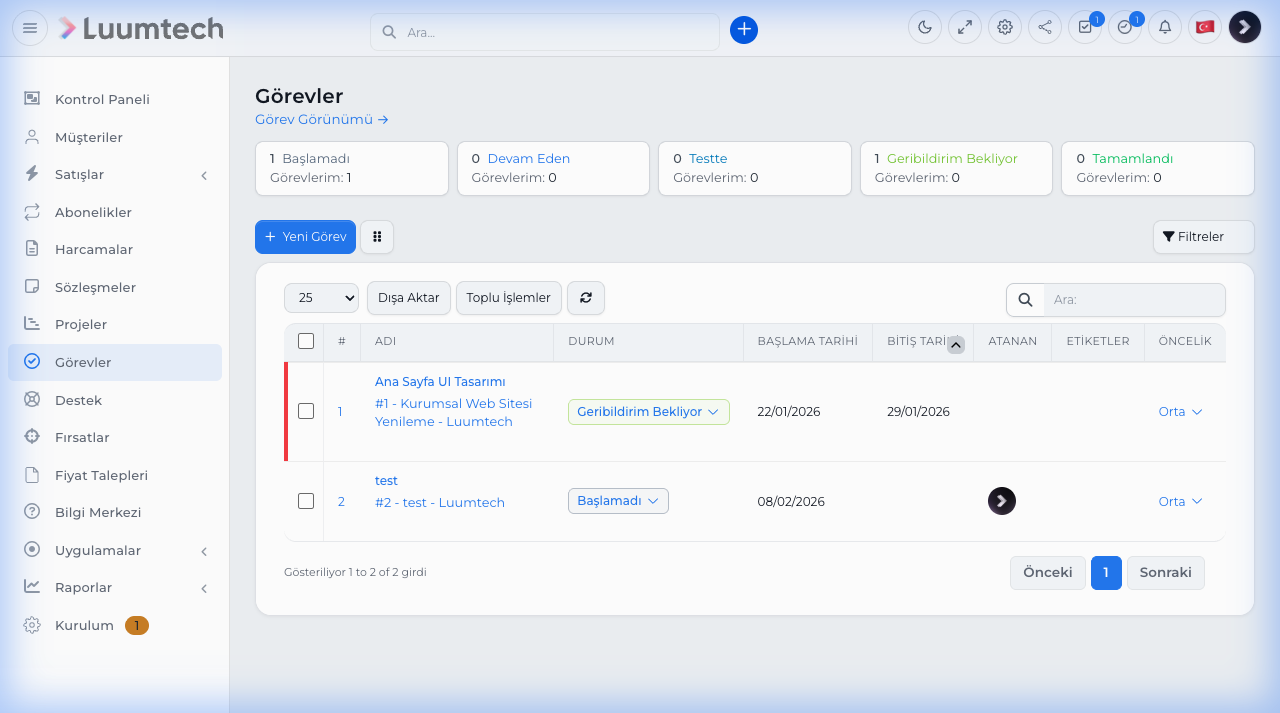Click the blue plus quick-create button

(744, 30)
